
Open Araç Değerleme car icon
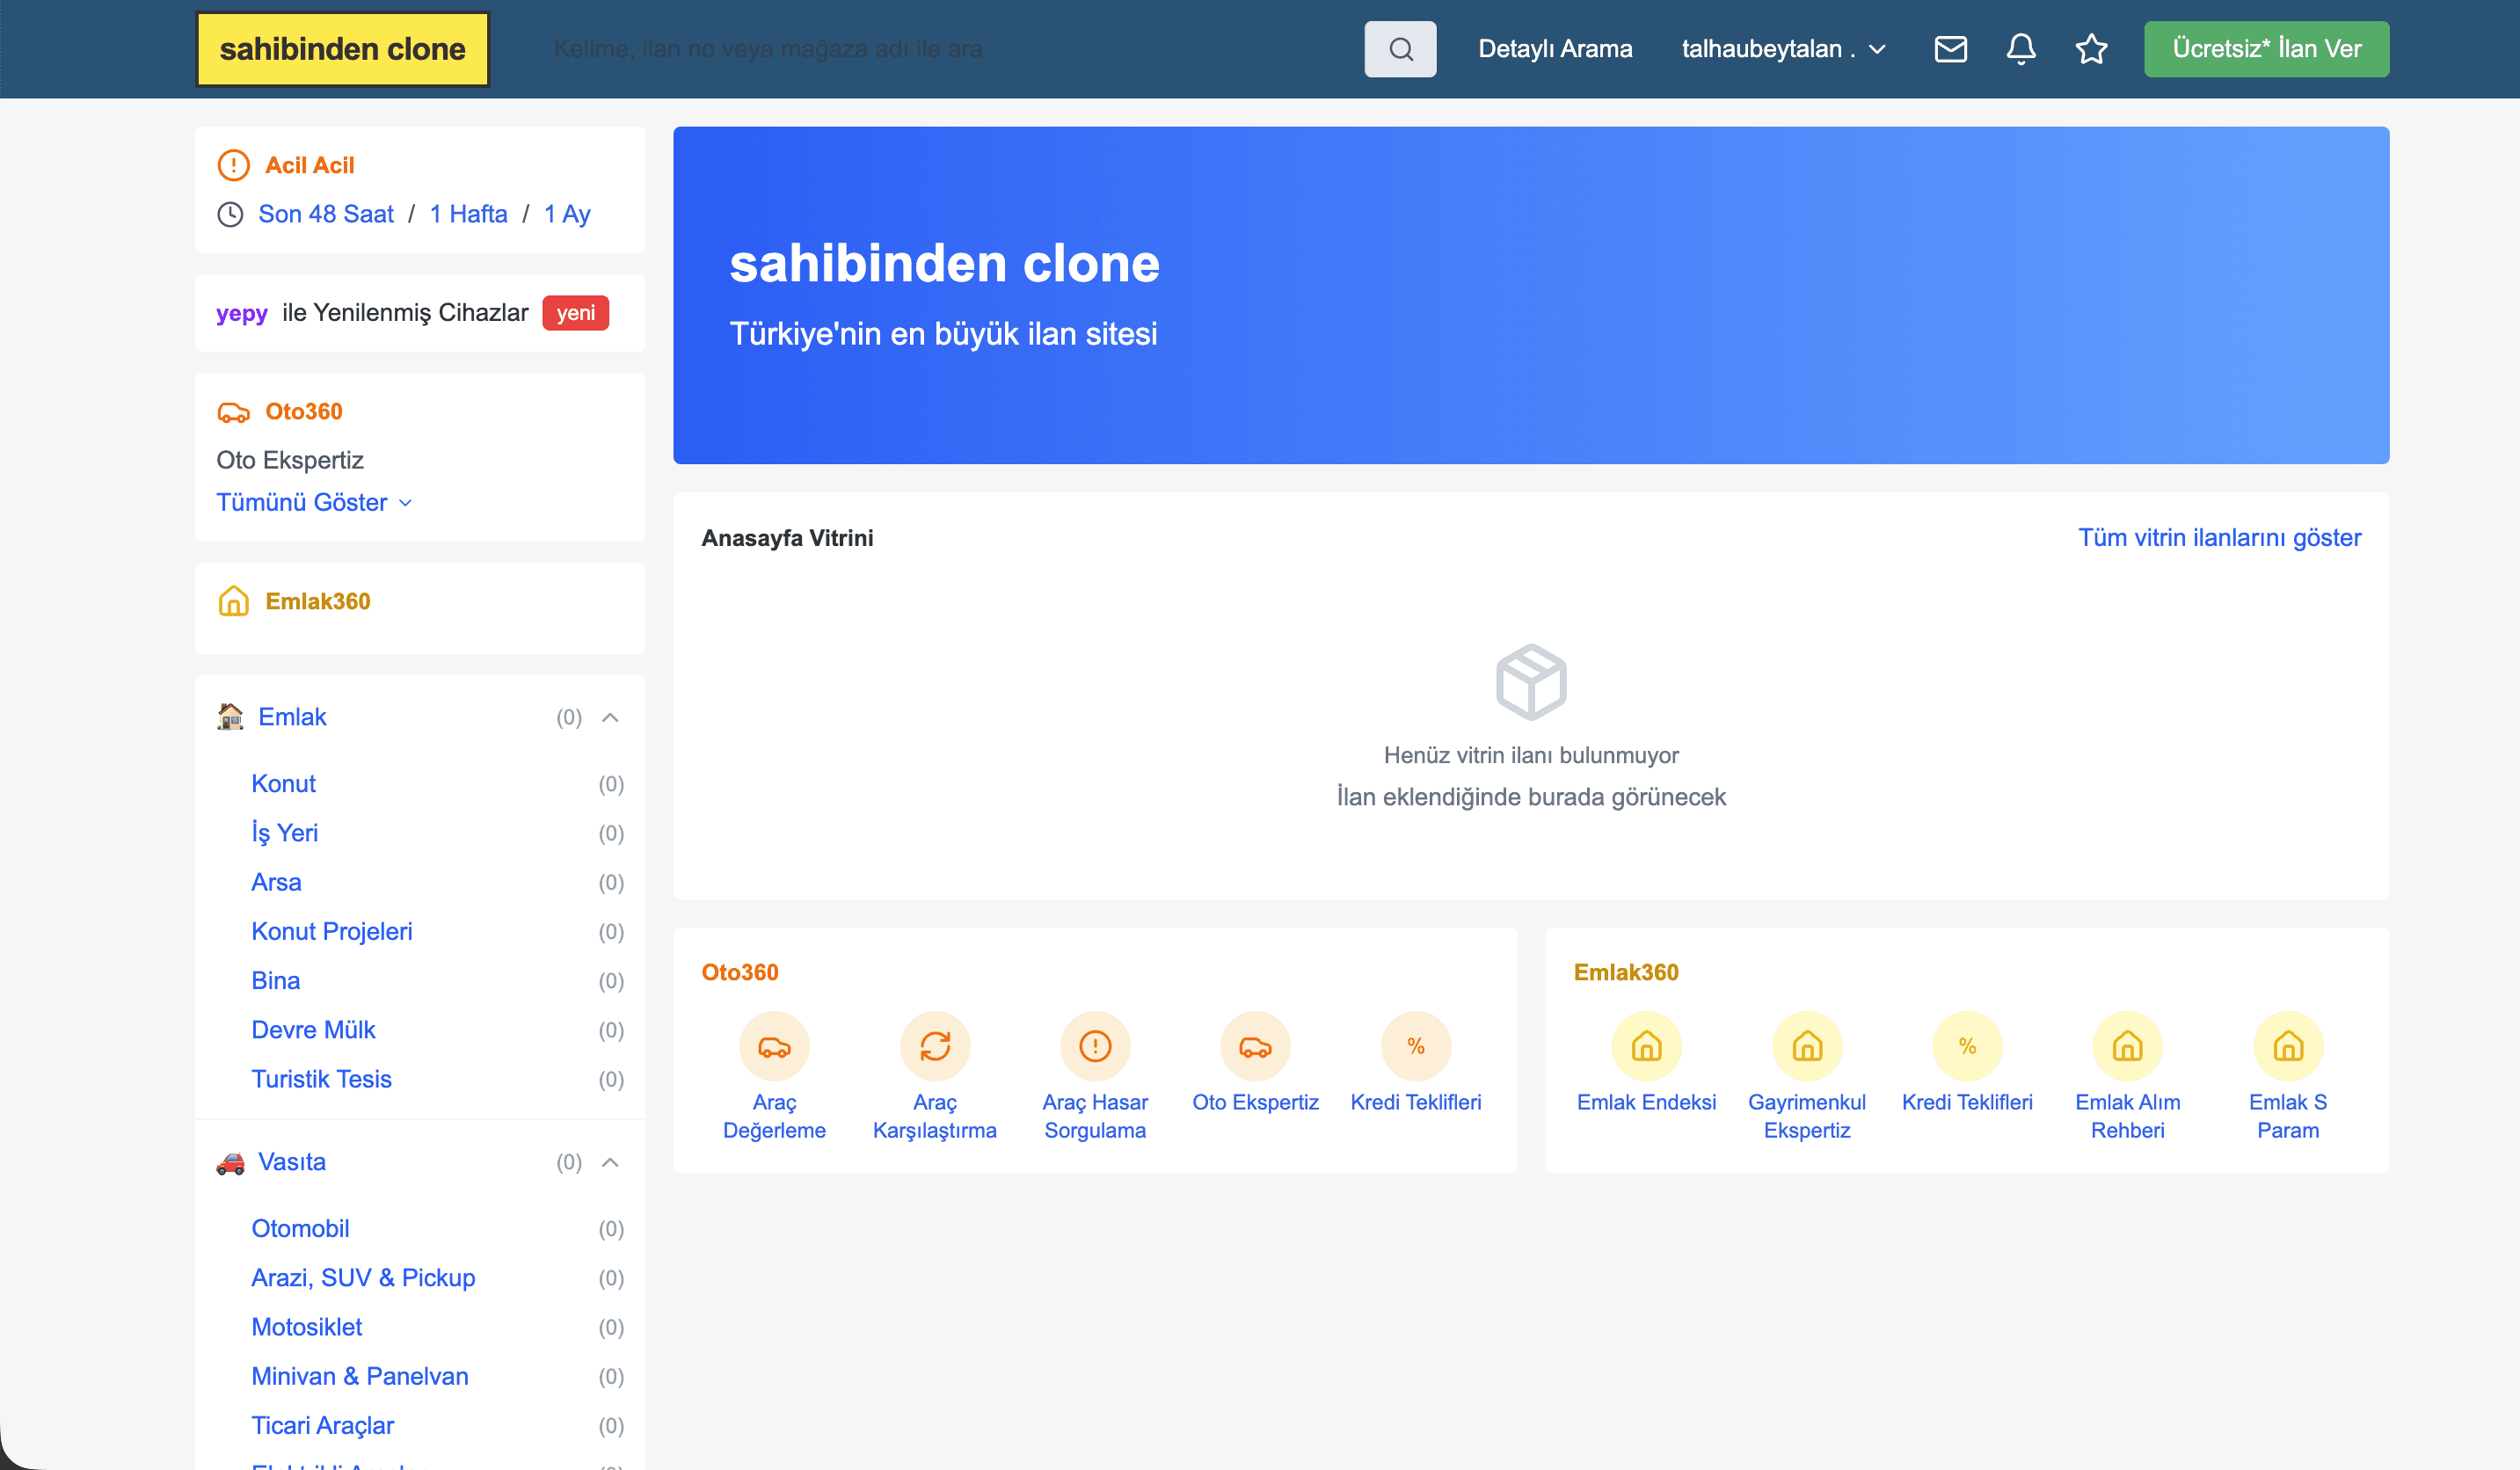(774, 1046)
